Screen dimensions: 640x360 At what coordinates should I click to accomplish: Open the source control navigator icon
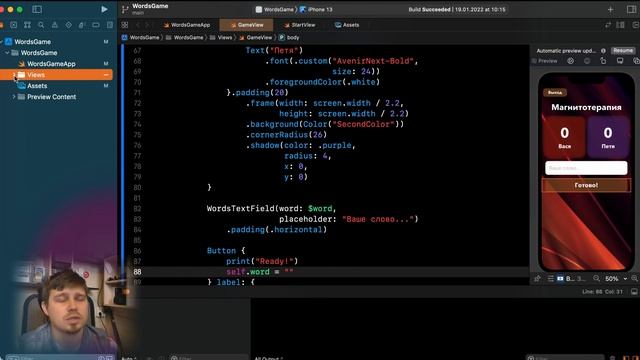point(14,25)
